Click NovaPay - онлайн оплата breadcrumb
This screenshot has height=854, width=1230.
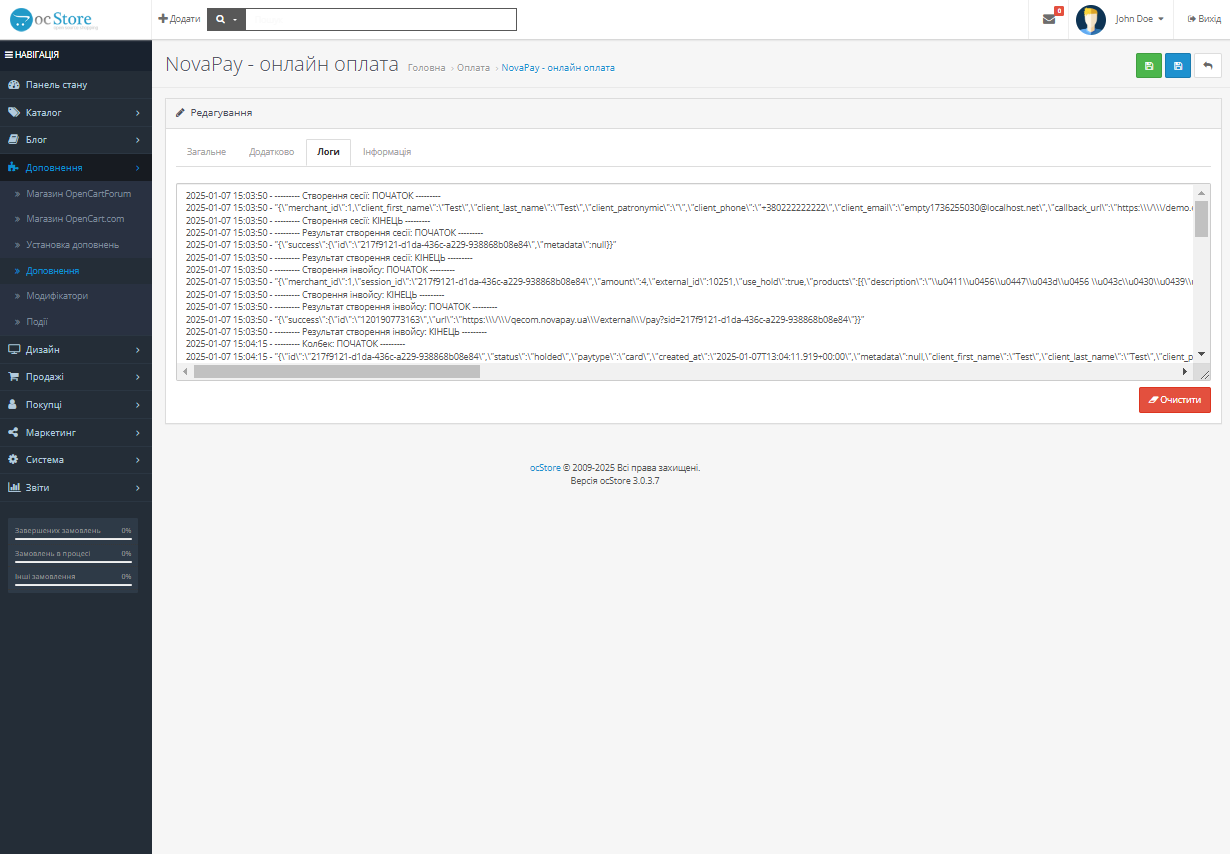(558, 68)
